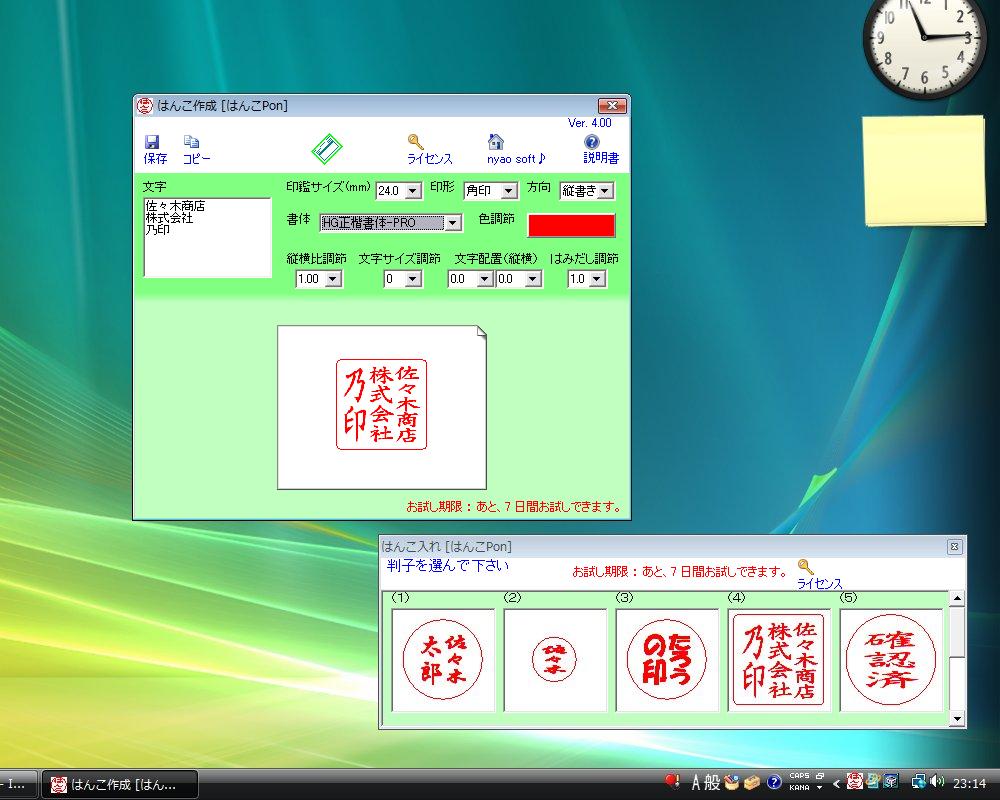Open the seal shape (印形) dropdown

[x=509, y=191]
